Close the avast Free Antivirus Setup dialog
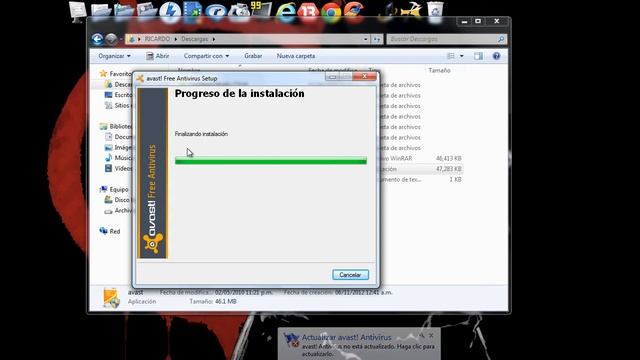Screen dimensions: 640x360 pos(364,77)
